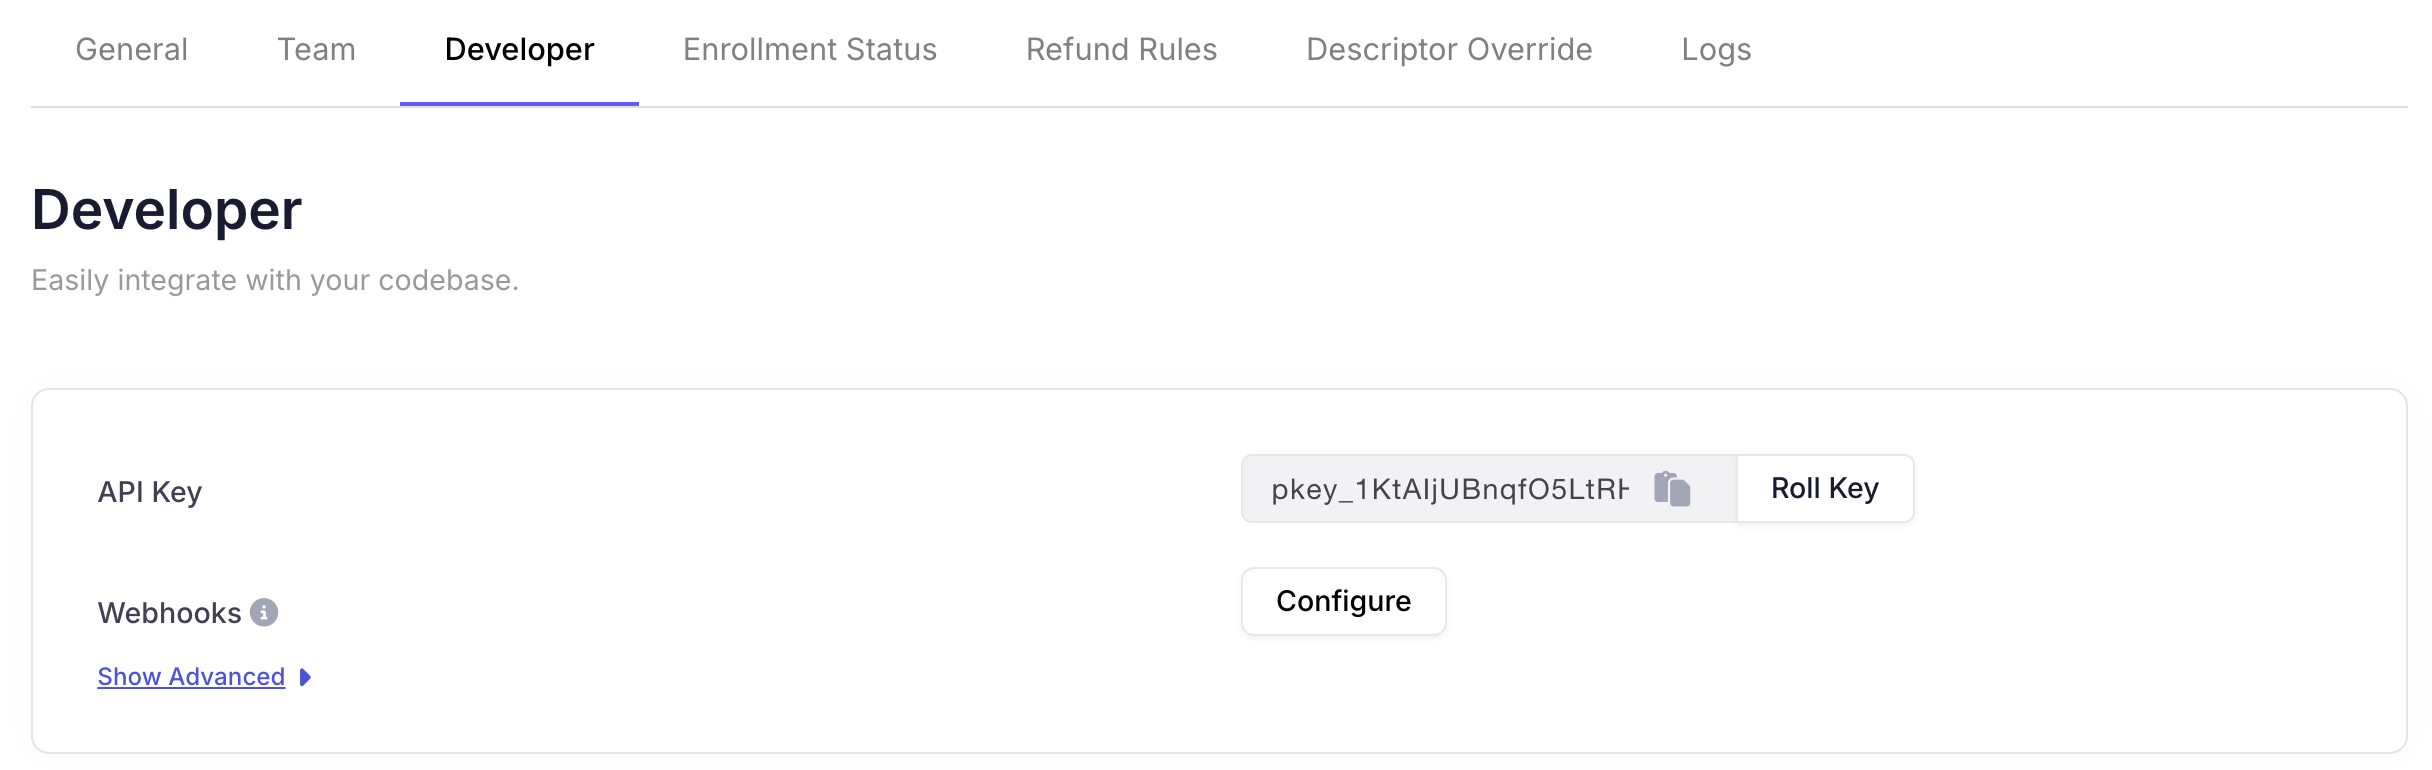Open the Team tab
Screen dimensions: 2432x770
click(x=316, y=50)
